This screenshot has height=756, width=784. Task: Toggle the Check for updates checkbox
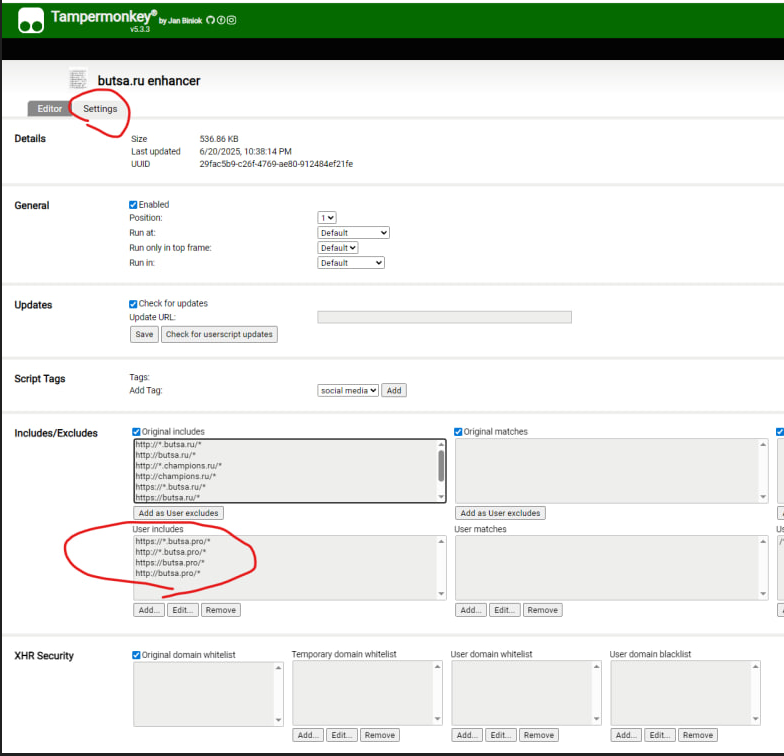133,304
